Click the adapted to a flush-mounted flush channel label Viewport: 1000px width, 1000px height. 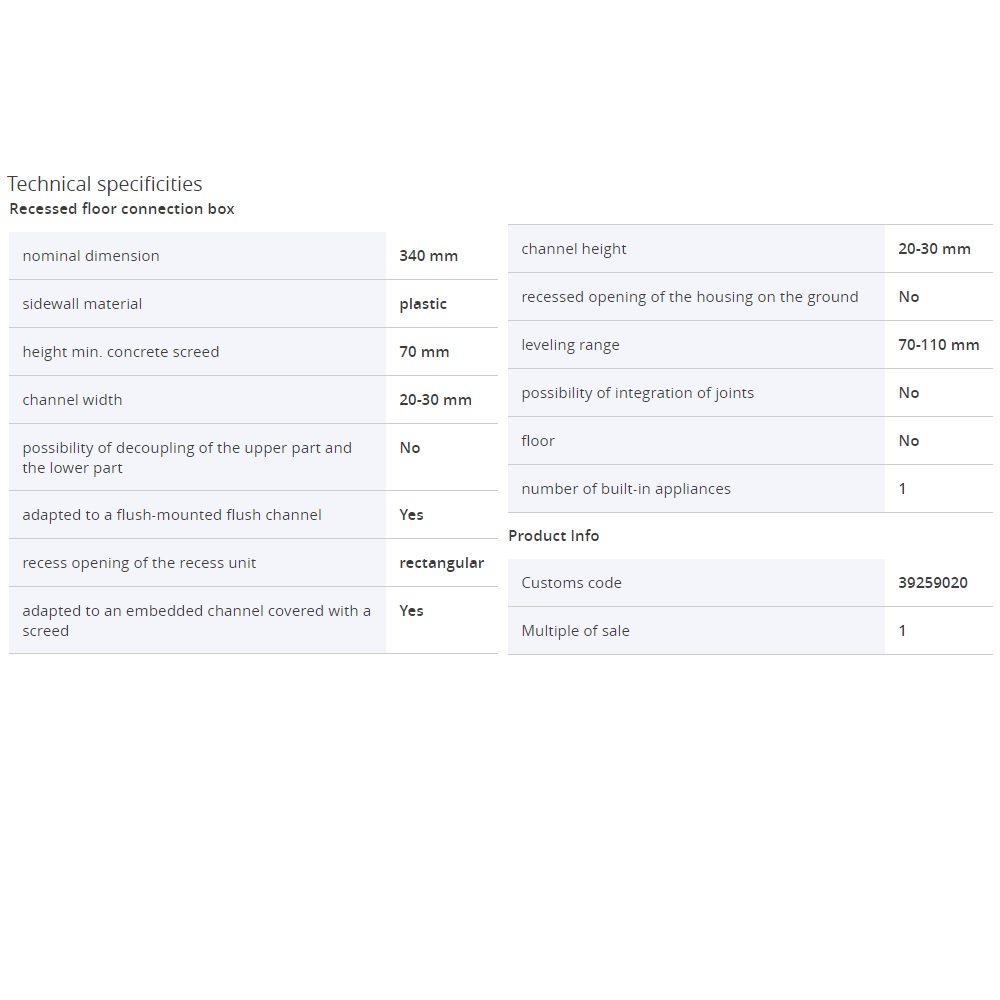coord(172,515)
